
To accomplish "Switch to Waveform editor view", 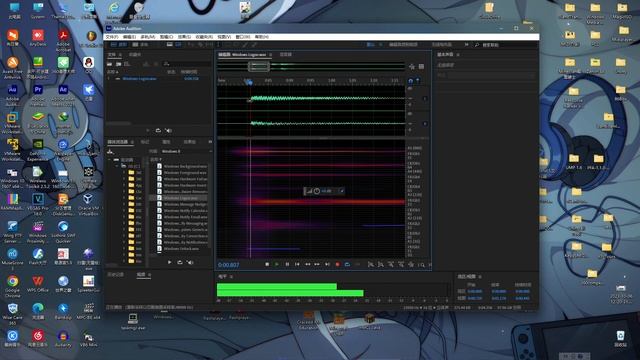I will click(119, 44).
